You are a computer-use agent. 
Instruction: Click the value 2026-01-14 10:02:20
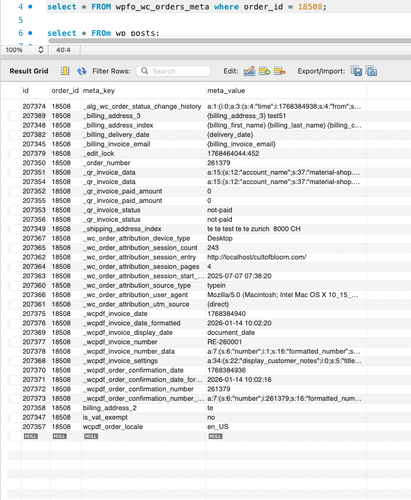(286, 323)
